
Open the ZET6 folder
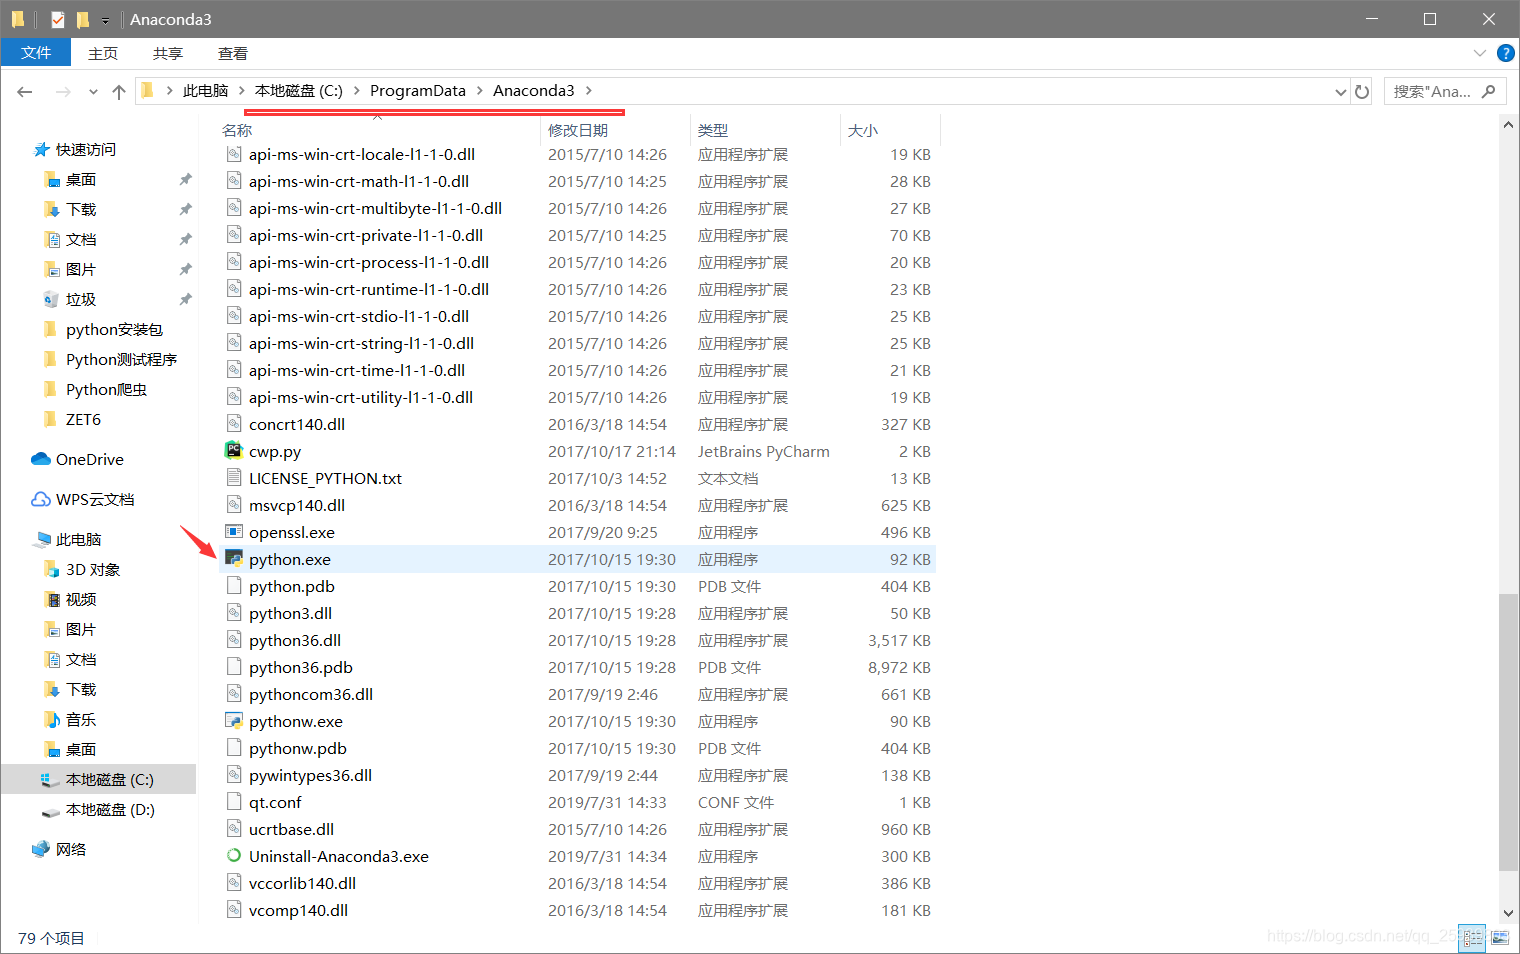click(82, 420)
